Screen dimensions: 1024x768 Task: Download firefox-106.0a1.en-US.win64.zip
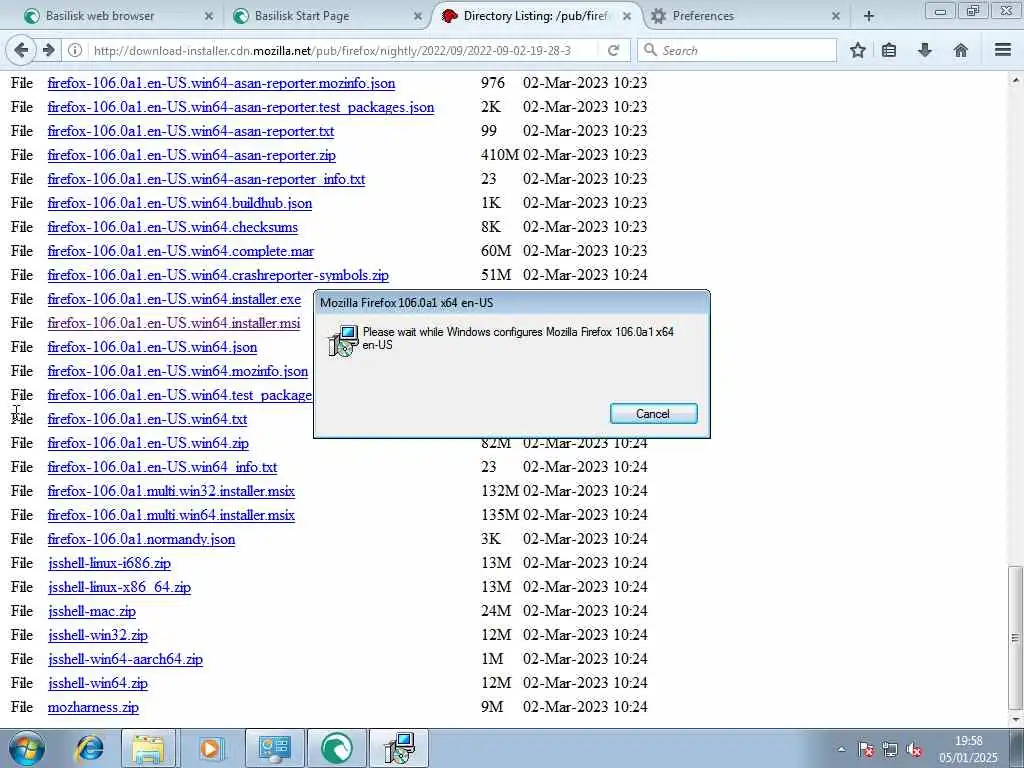point(148,443)
